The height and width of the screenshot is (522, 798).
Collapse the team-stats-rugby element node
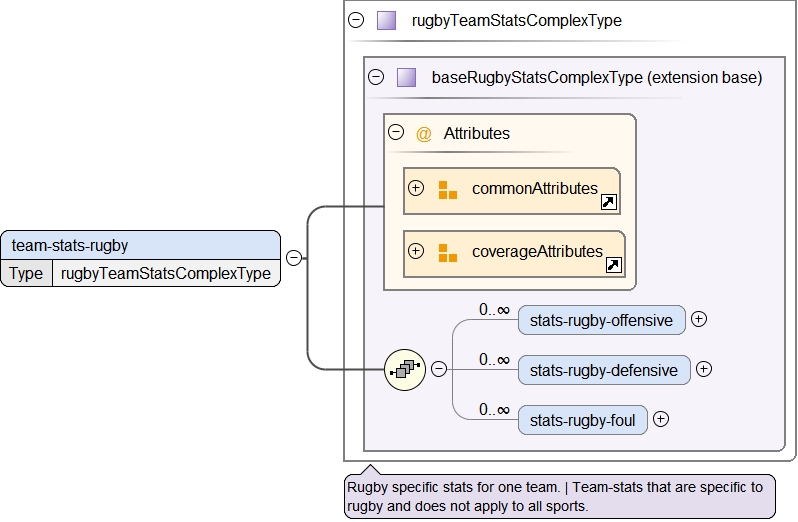coord(294,258)
